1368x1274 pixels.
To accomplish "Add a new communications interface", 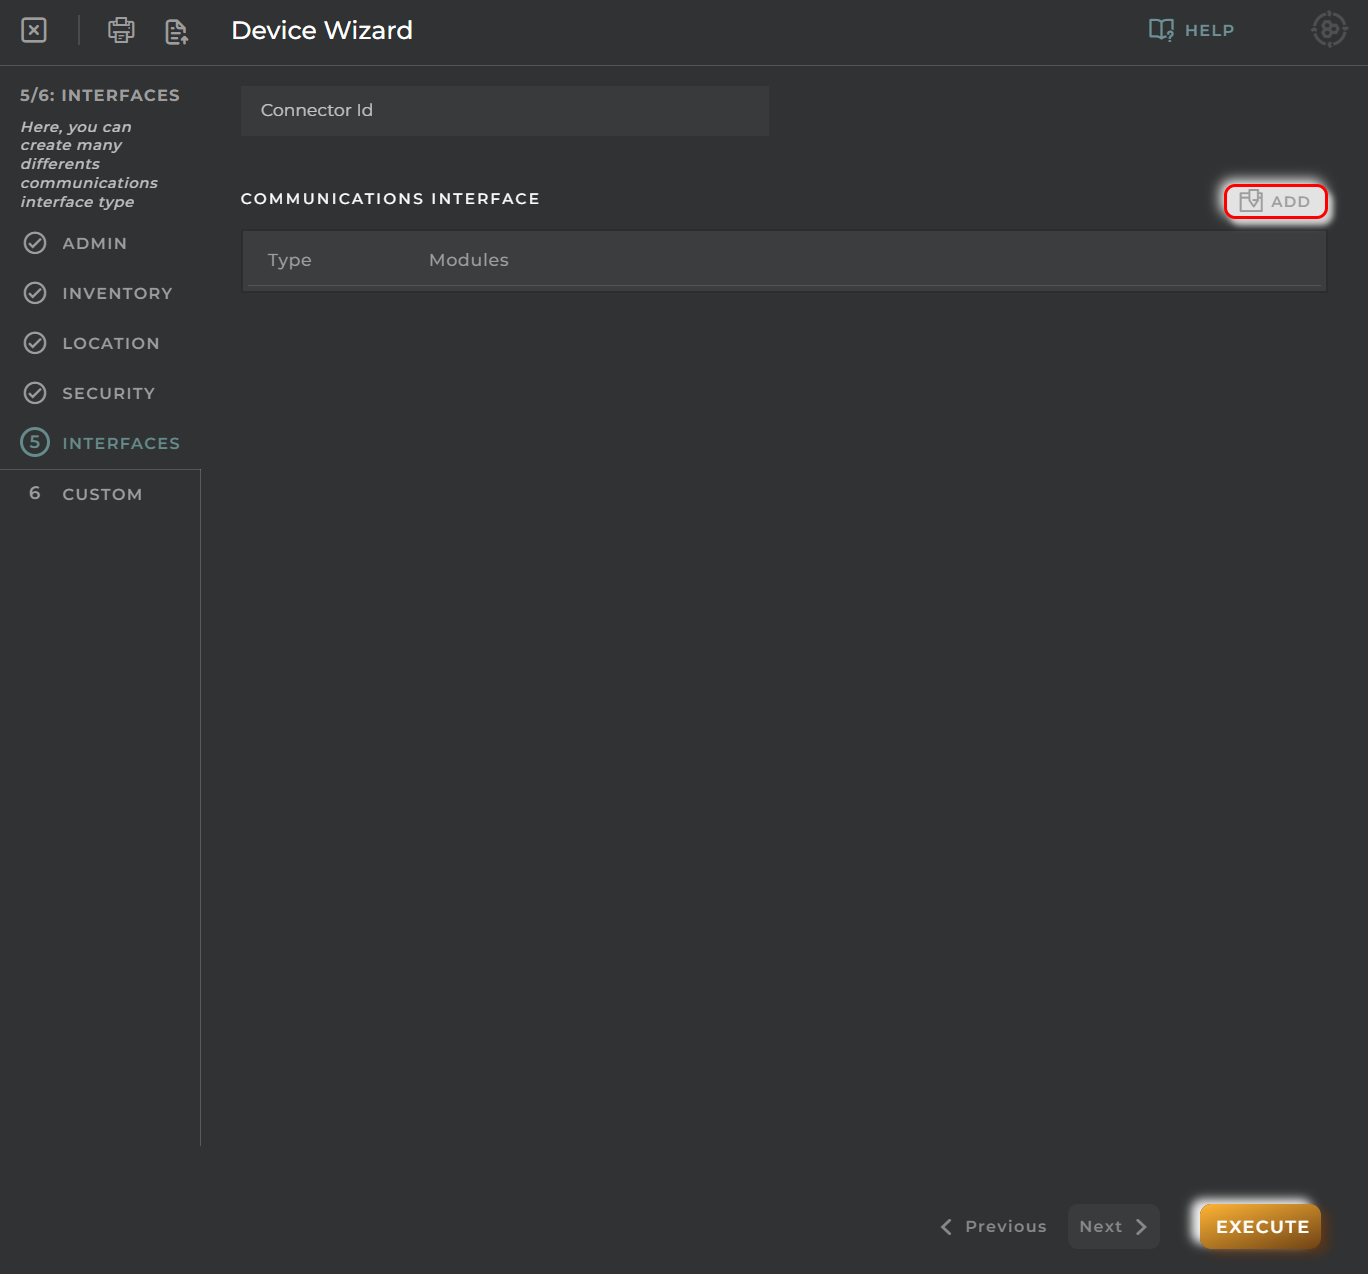I will 1275,201.
